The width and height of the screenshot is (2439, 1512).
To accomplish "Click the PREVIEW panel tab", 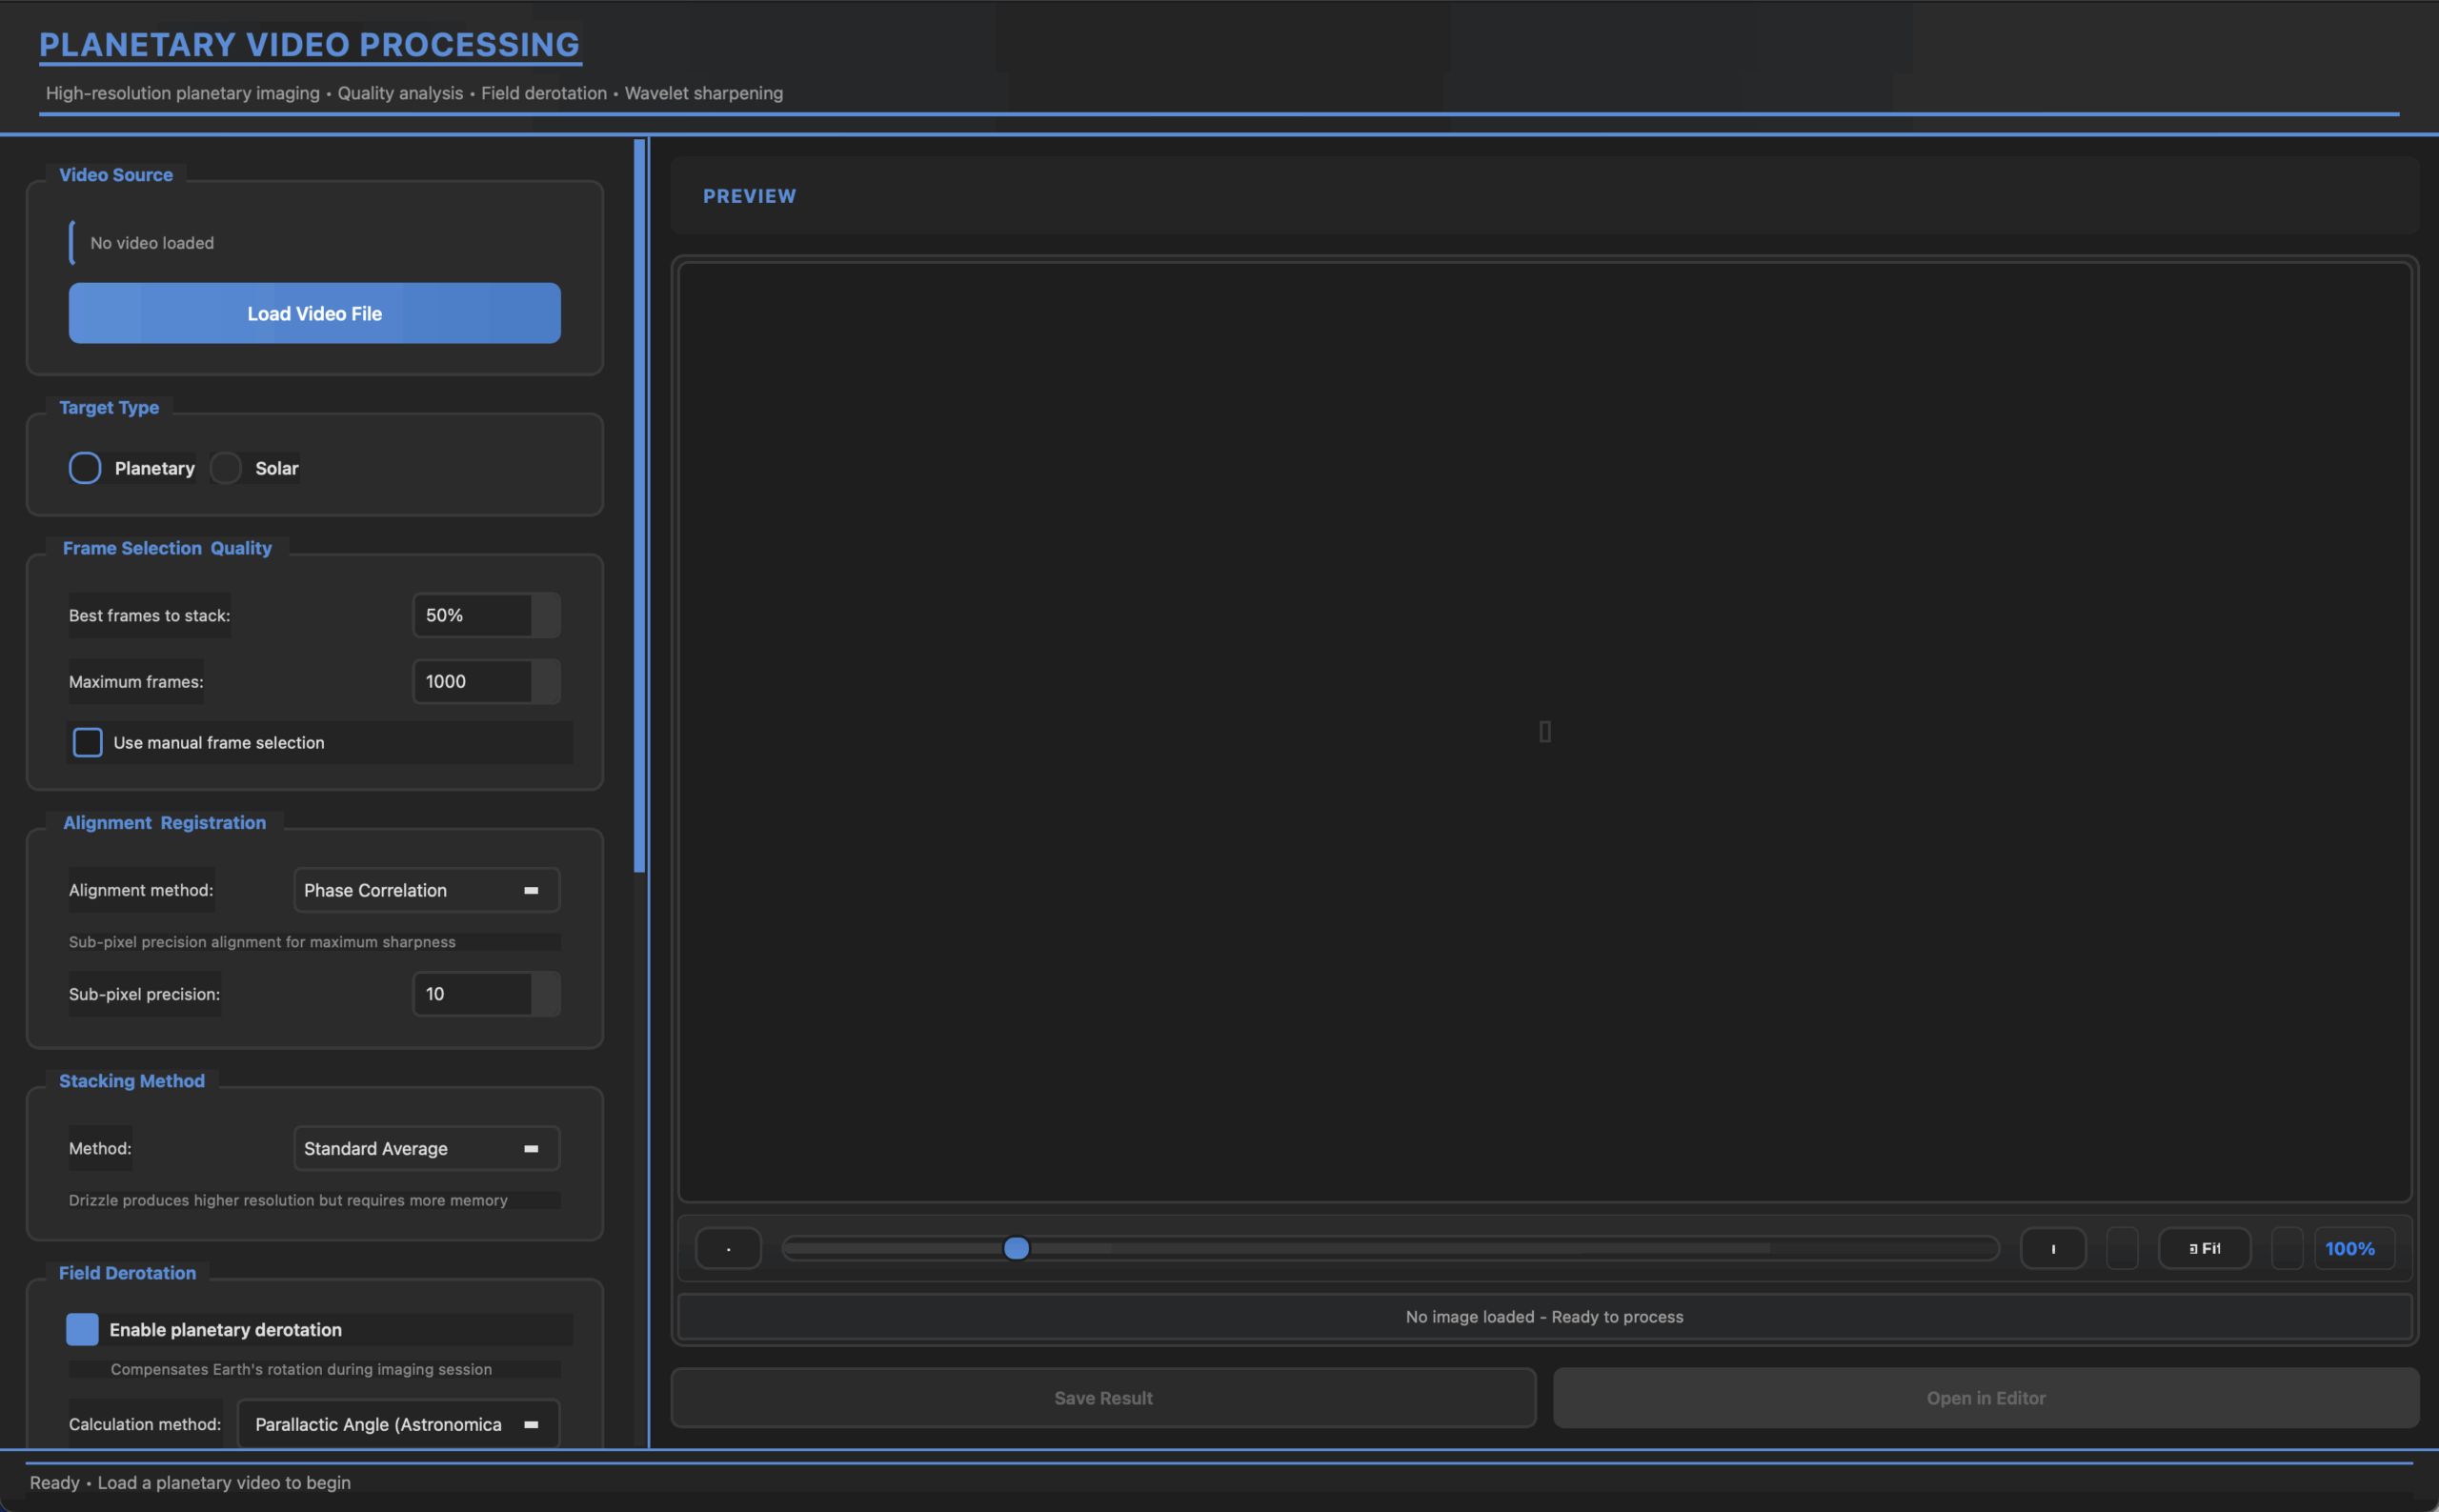I will pyautogui.click(x=749, y=196).
